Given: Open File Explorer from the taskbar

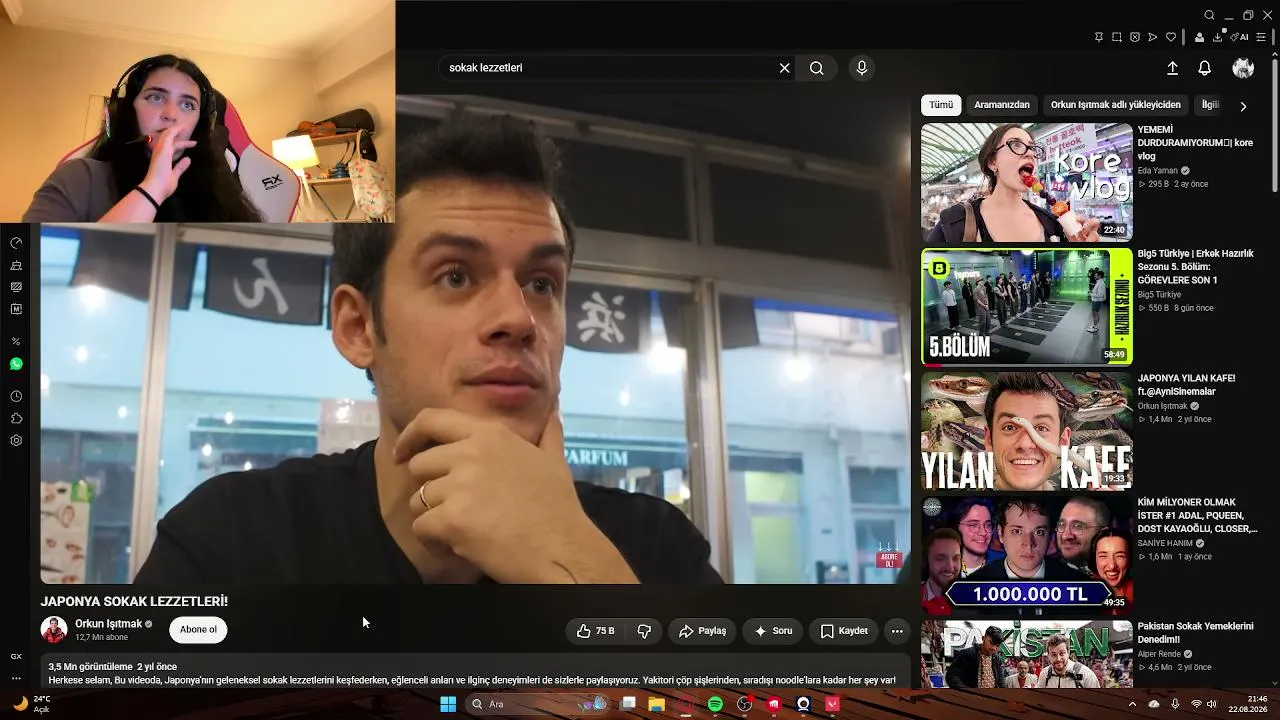Looking at the screenshot, I should pos(657,704).
